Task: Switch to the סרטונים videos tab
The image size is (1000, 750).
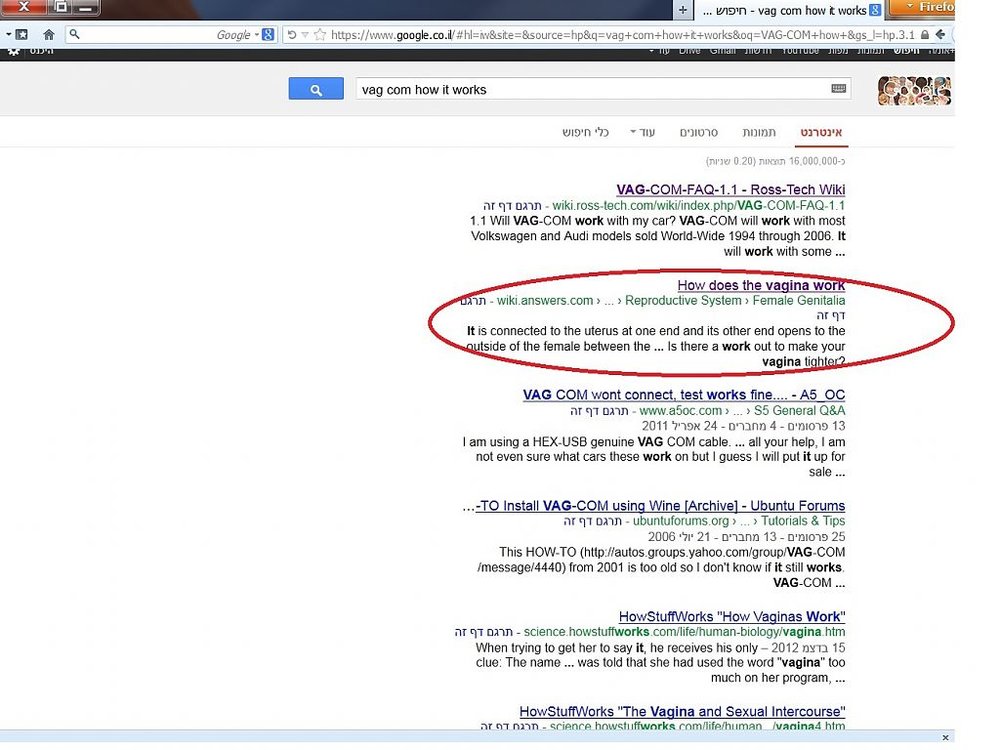Action: click(x=698, y=132)
